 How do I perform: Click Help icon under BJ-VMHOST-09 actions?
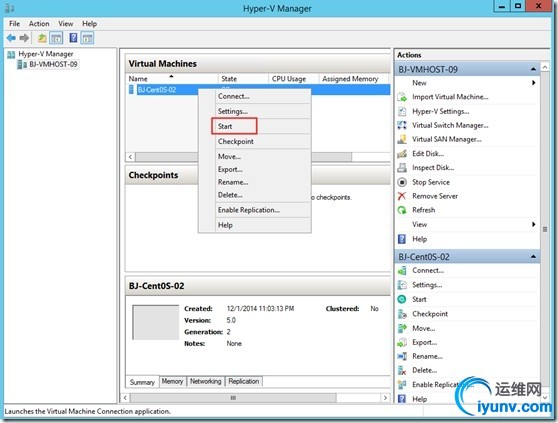[x=402, y=239]
